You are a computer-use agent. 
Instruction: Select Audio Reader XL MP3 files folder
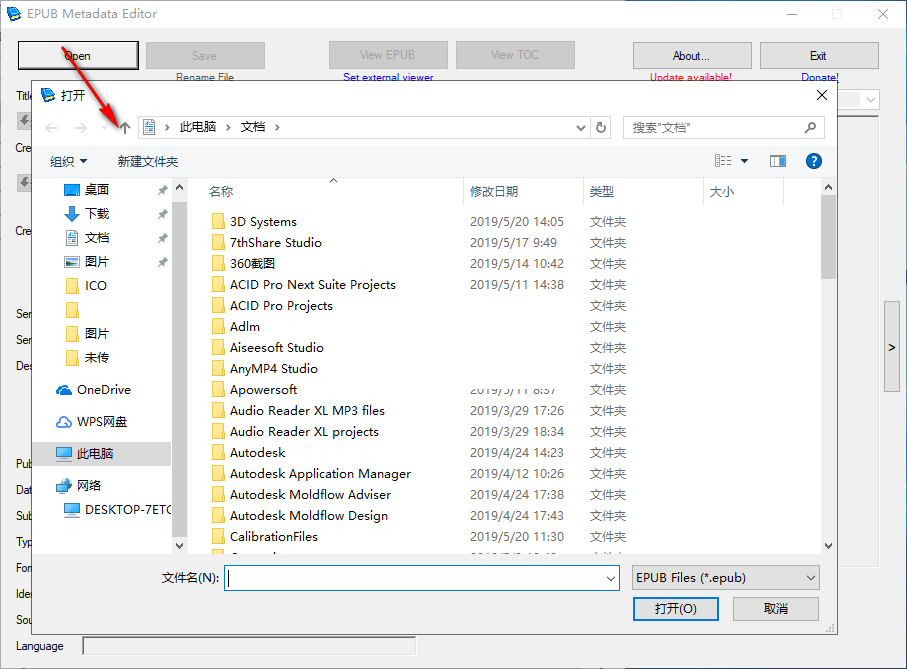click(307, 411)
